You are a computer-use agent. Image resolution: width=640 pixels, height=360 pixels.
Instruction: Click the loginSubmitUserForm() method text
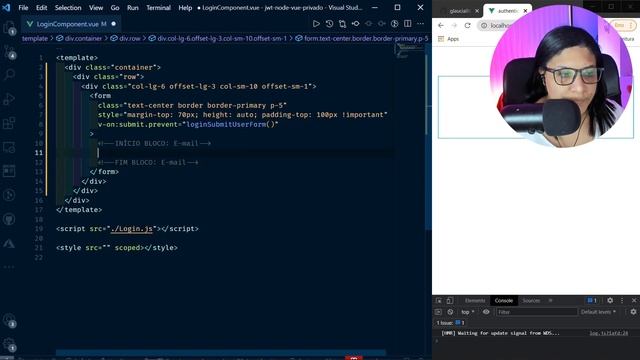[x=231, y=124]
